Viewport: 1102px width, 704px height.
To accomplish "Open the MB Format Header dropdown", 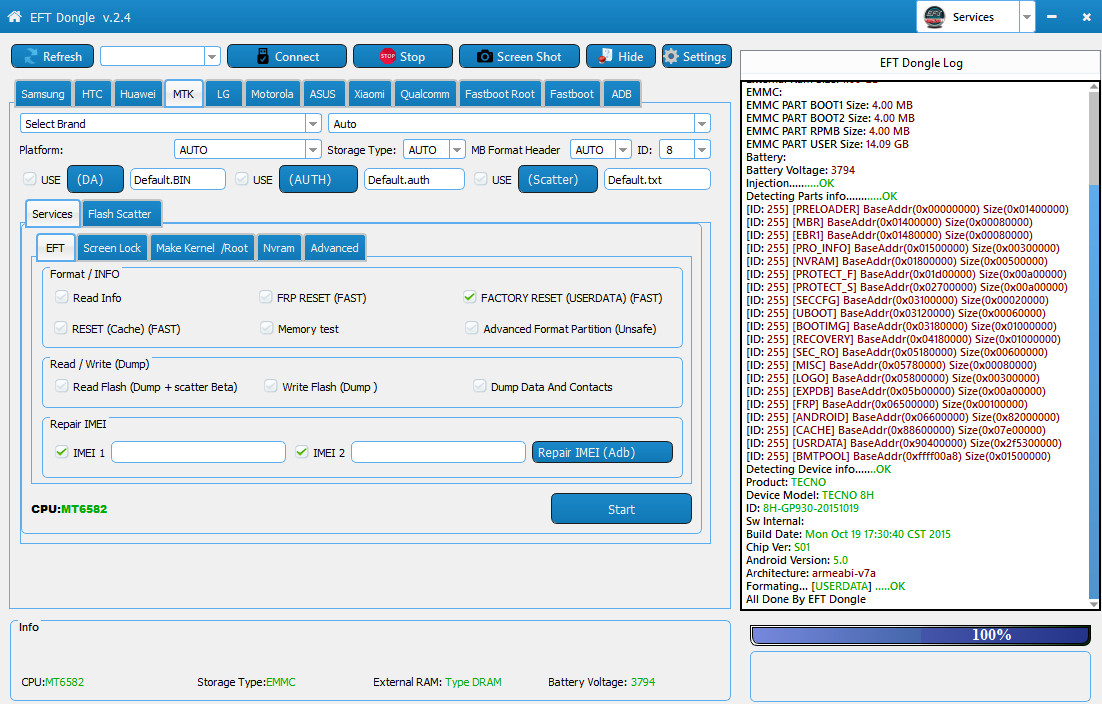I will (x=623, y=150).
